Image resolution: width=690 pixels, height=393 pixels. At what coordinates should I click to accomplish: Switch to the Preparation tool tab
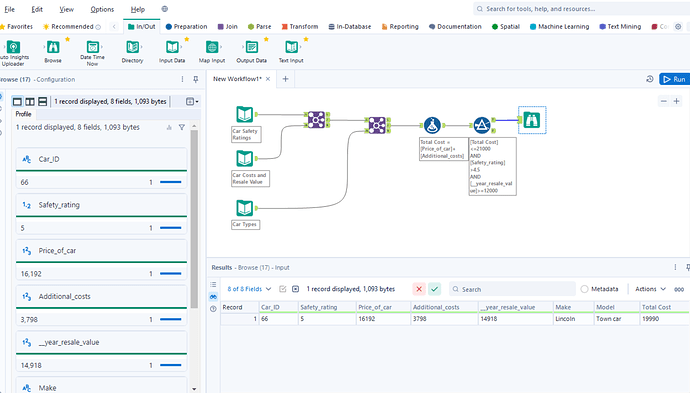click(x=186, y=26)
